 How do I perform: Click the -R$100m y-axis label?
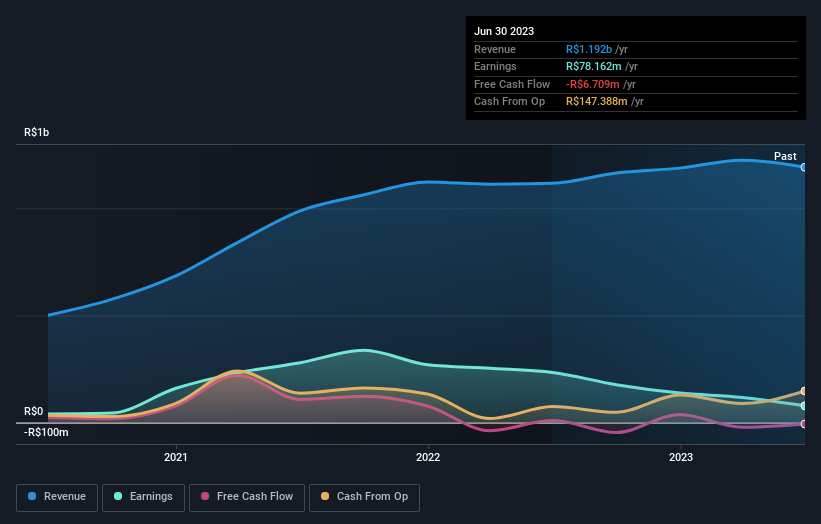tap(46, 432)
